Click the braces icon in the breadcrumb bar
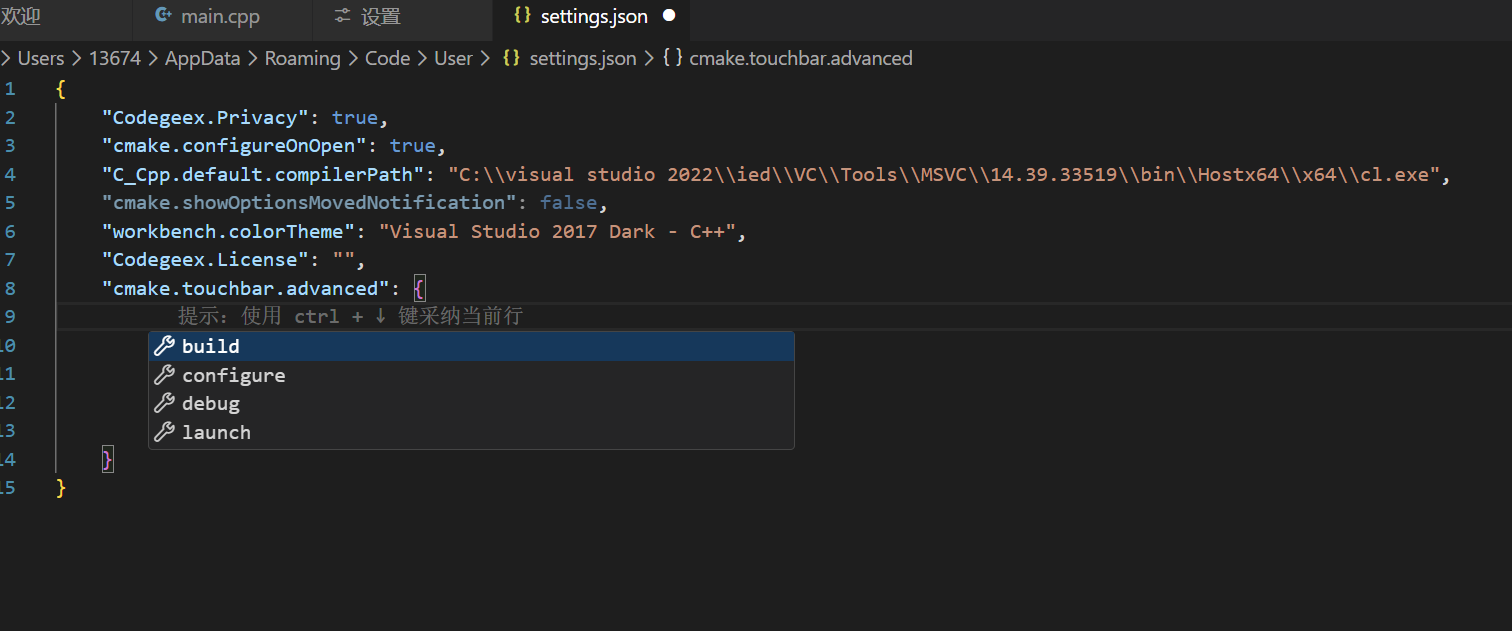Image resolution: width=1512 pixels, height=631 pixels. (511, 58)
